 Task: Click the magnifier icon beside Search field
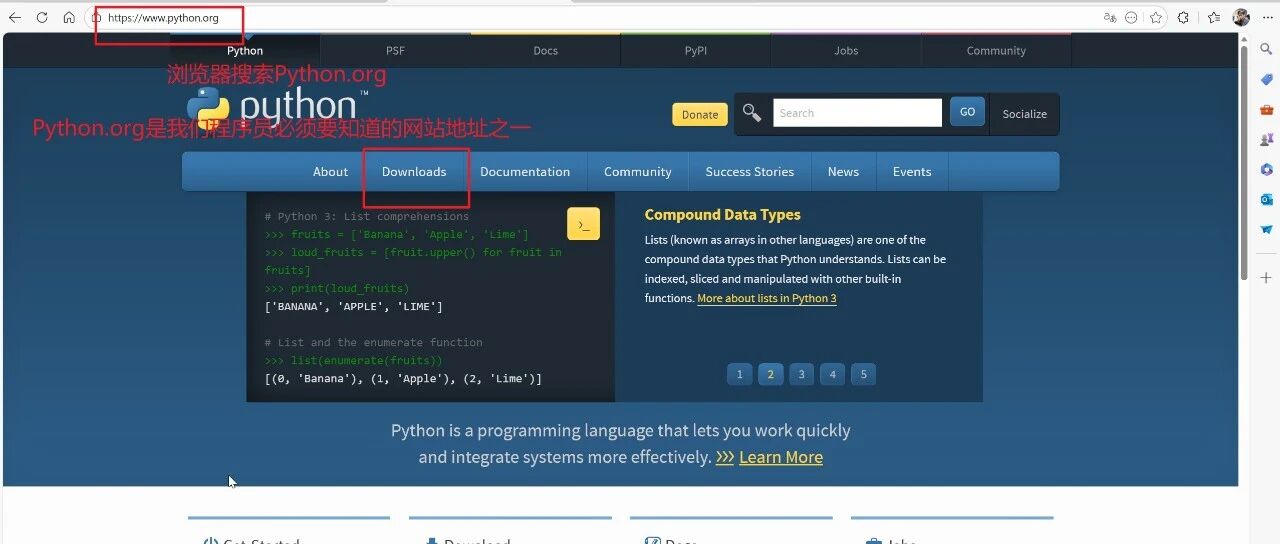coord(752,113)
